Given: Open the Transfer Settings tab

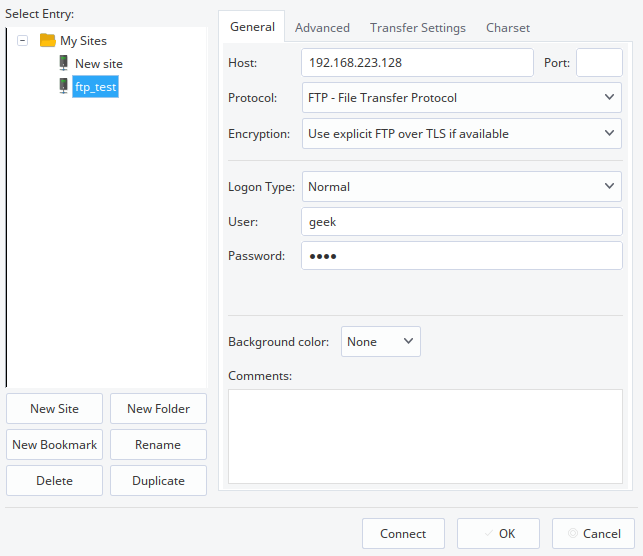Looking at the screenshot, I should point(418,27).
